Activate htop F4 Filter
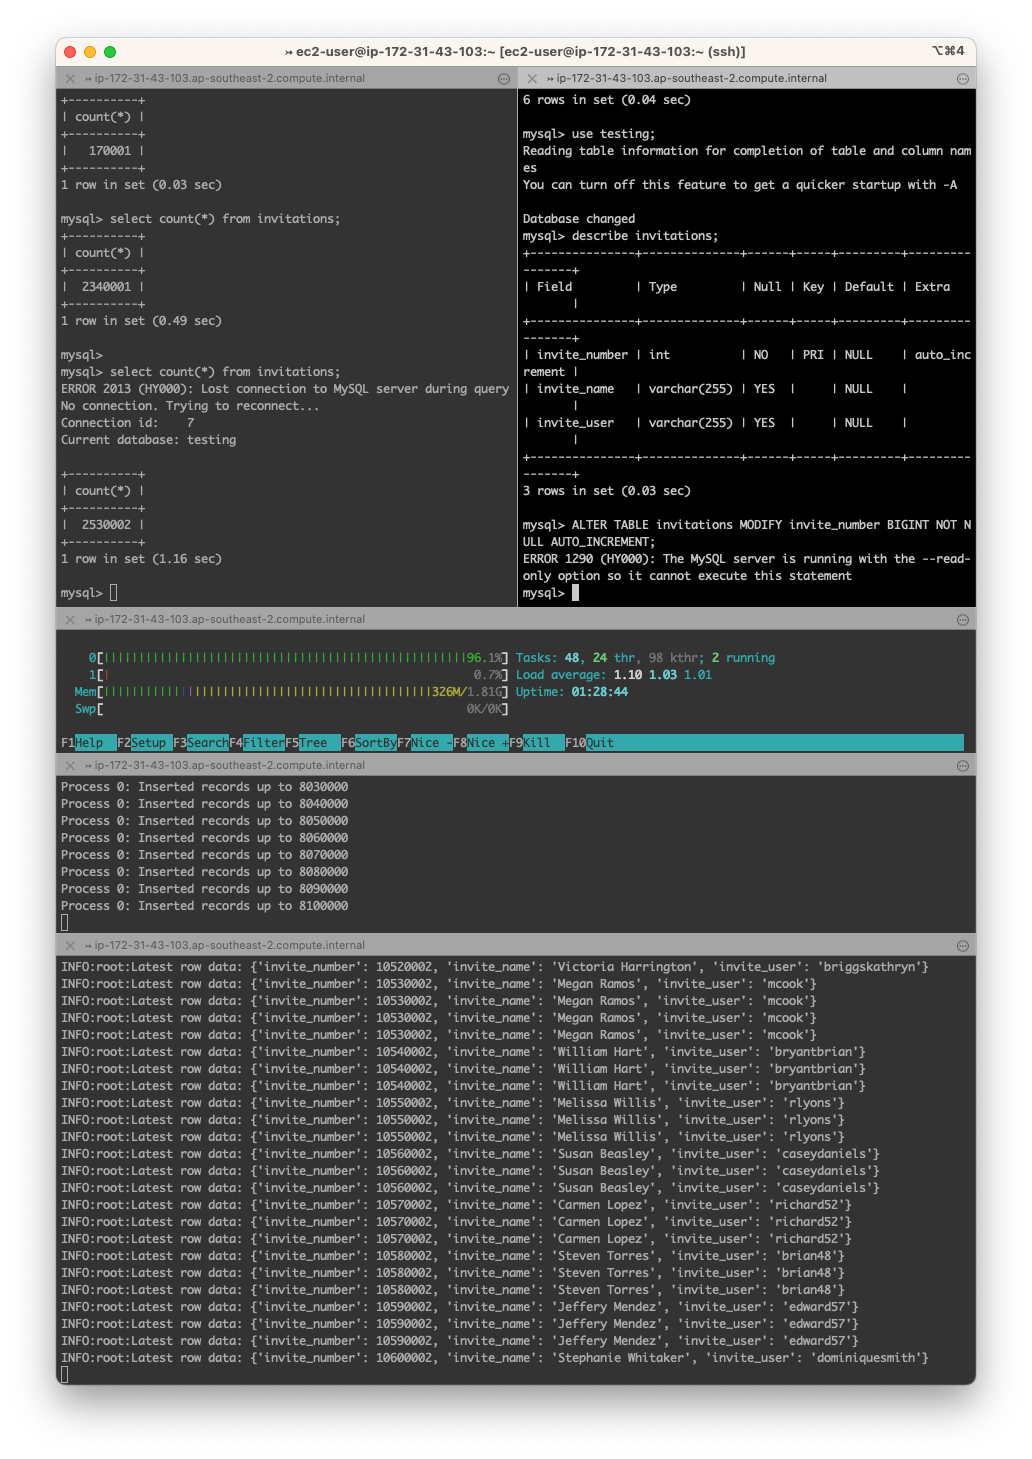The width and height of the screenshot is (1032, 1459). pyautogui.click(x=257, y=742)
